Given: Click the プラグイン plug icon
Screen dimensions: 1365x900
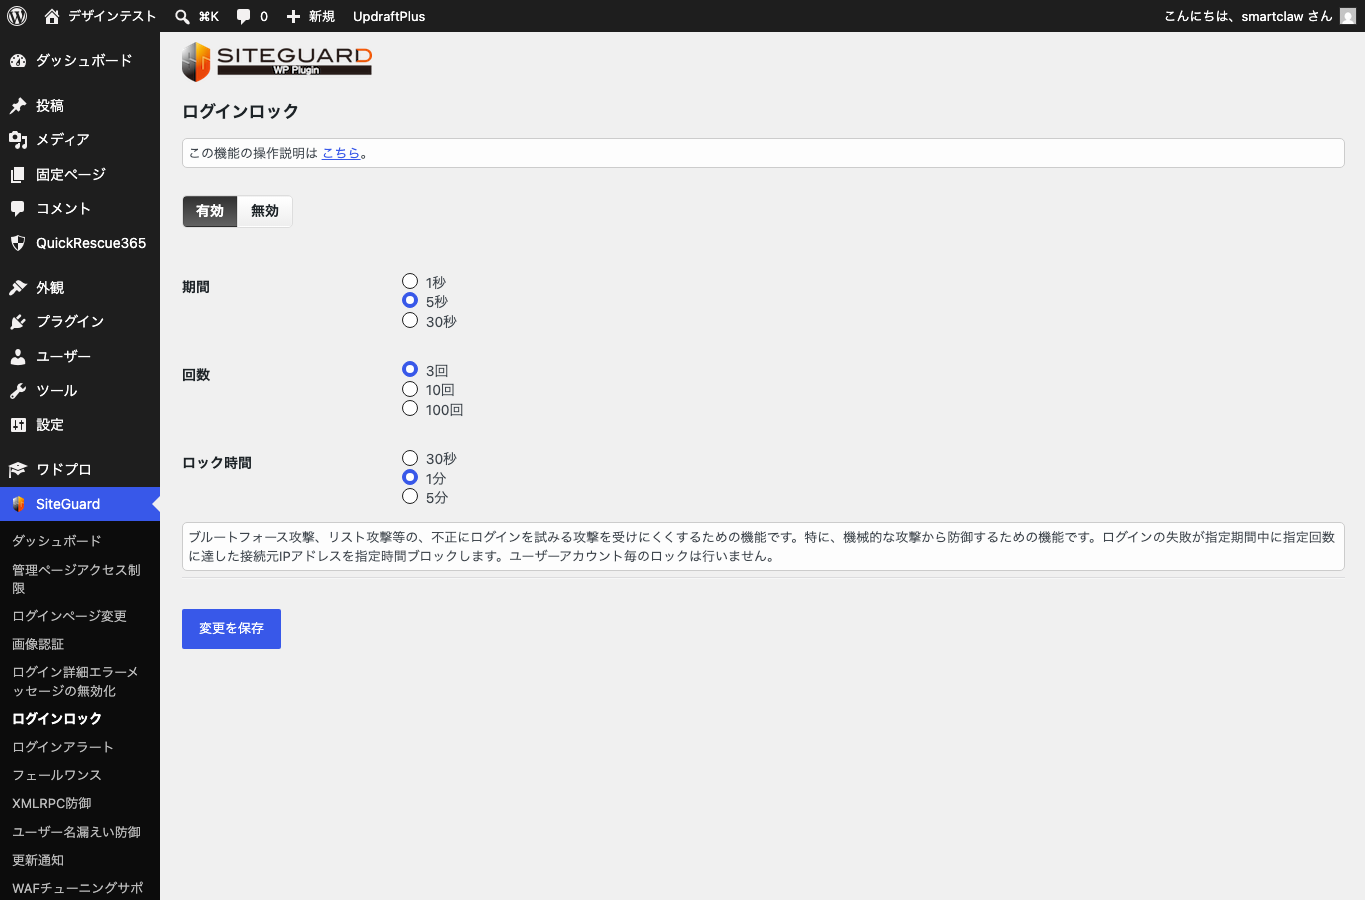Looking at the screenshot, I should (x=18, y=321).
